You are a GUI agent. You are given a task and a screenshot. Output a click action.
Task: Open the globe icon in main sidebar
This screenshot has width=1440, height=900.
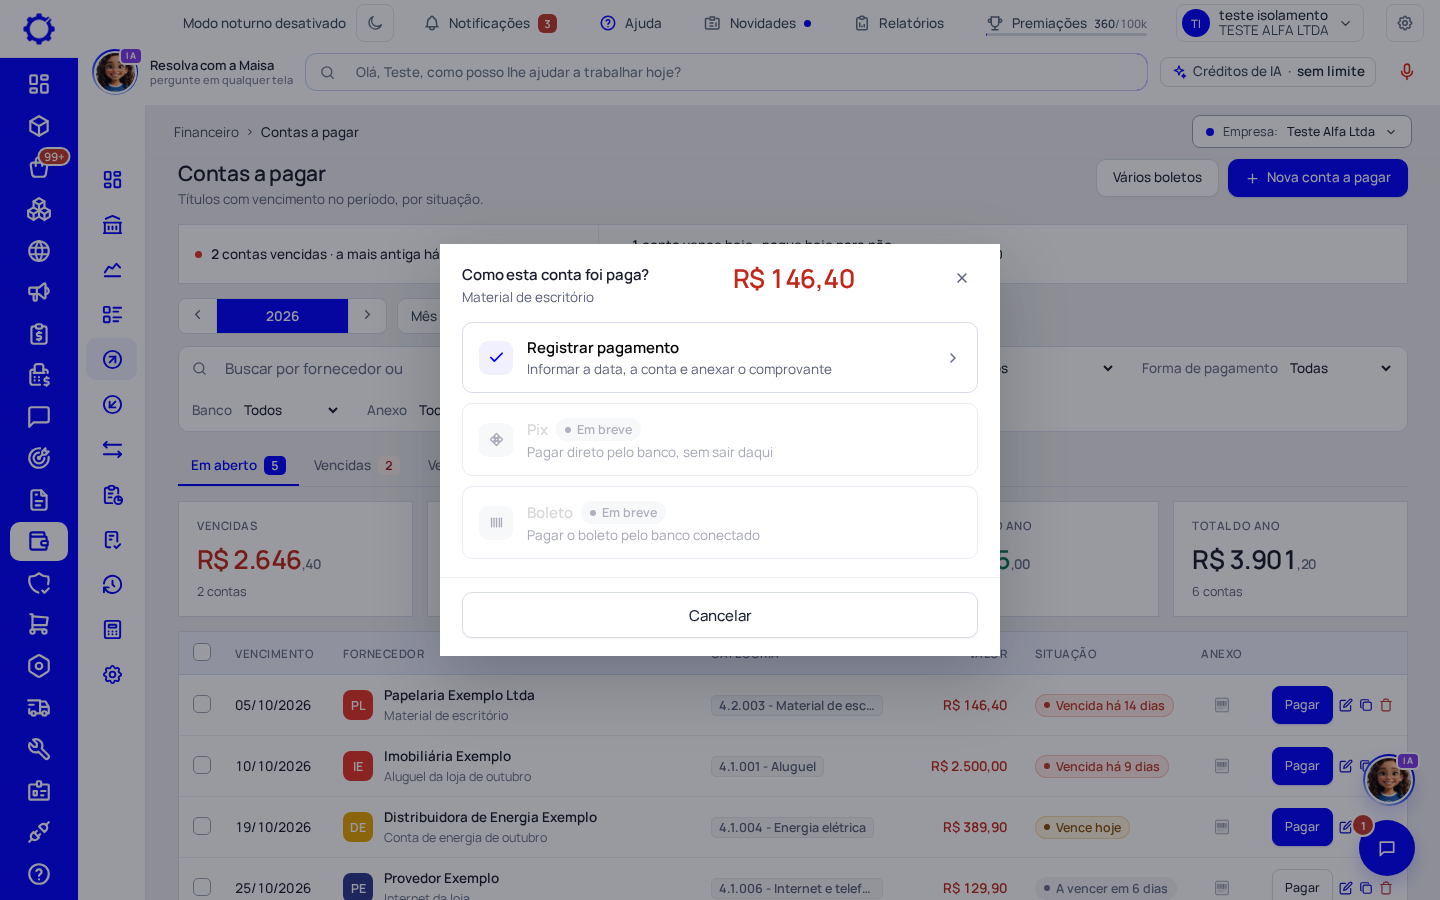[x=39, y=251]
